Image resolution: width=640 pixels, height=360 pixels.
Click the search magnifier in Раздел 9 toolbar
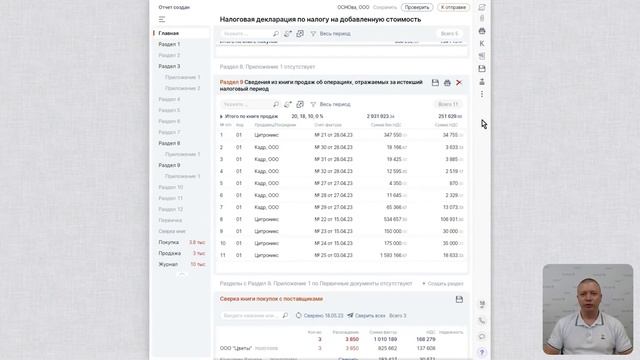[x=276, y=104]
